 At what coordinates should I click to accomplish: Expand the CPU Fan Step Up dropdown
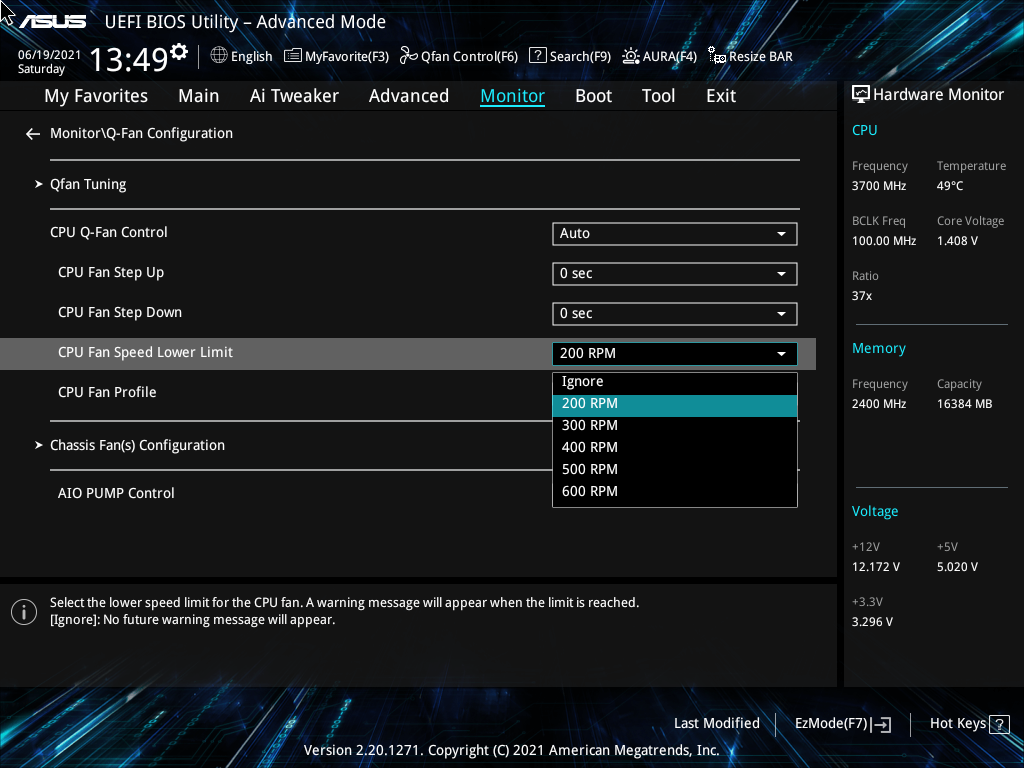674,273
